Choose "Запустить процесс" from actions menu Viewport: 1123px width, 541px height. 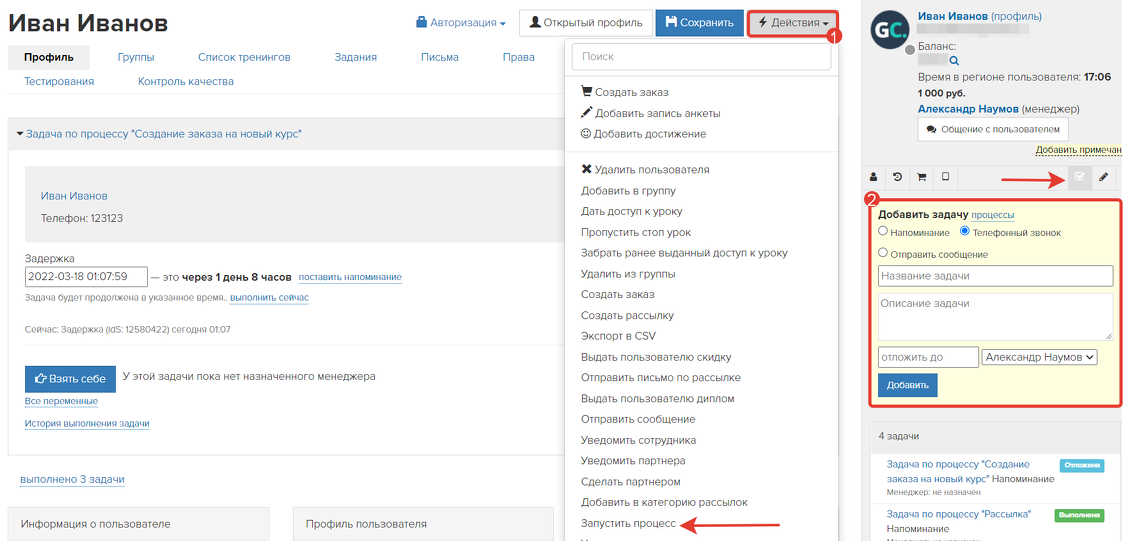coord(628,523)
